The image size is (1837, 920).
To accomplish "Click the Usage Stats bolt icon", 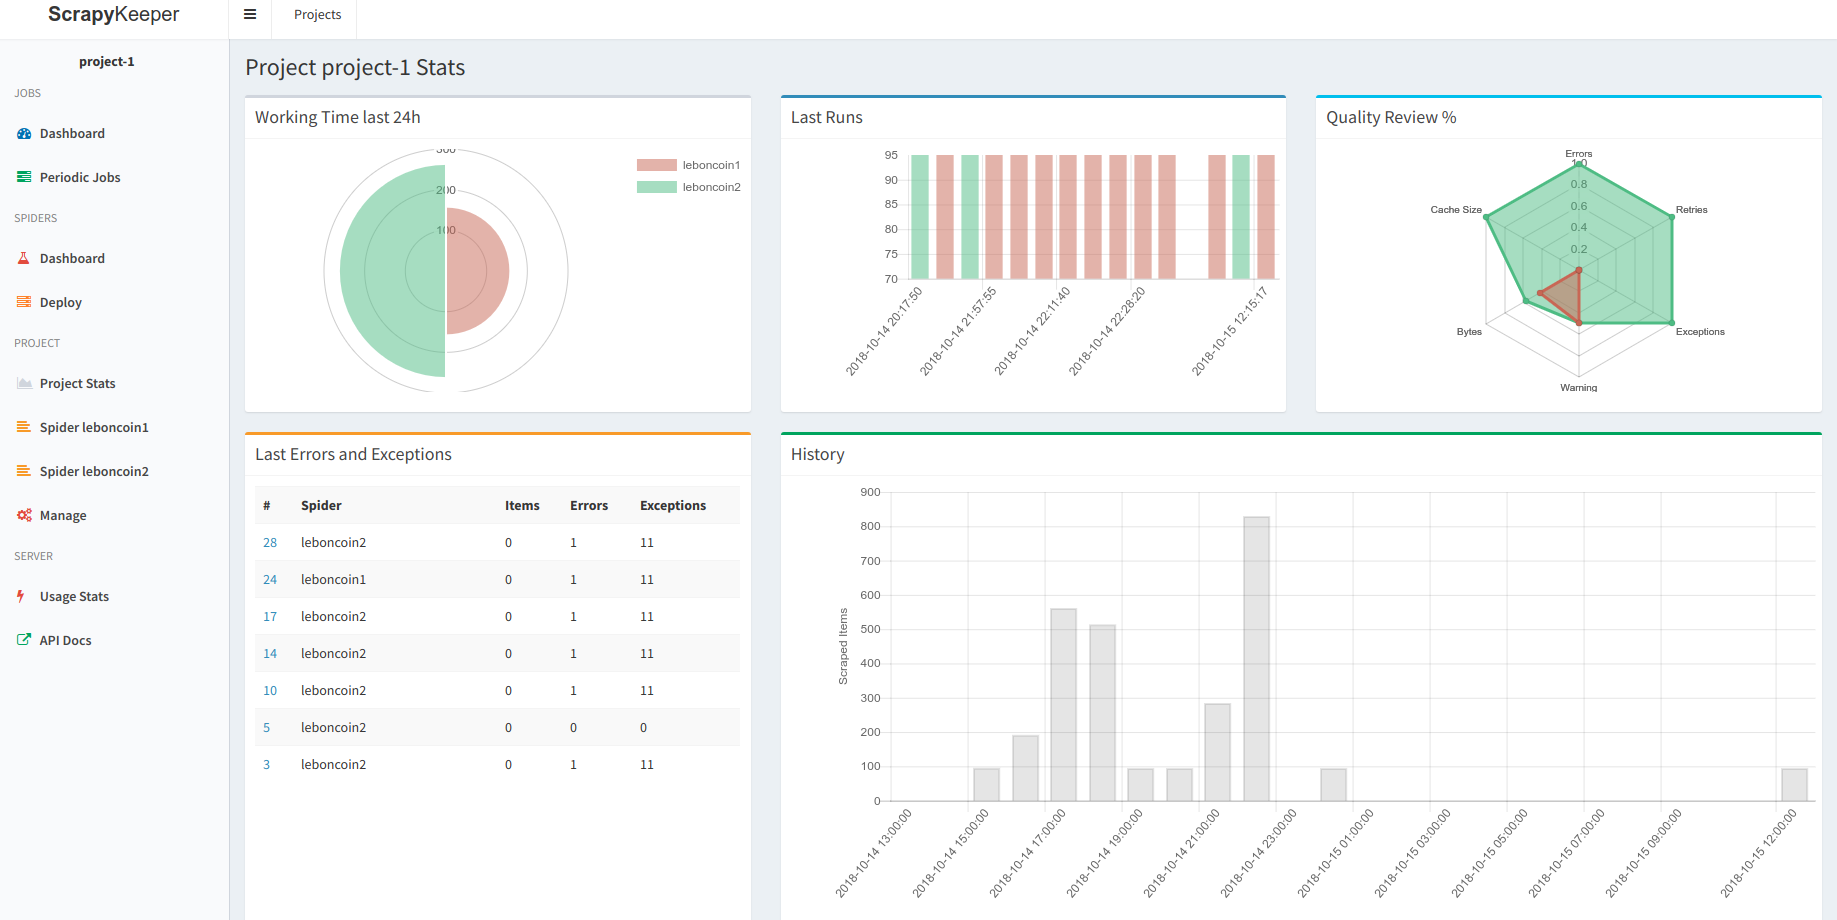I will tap(21, 596).
